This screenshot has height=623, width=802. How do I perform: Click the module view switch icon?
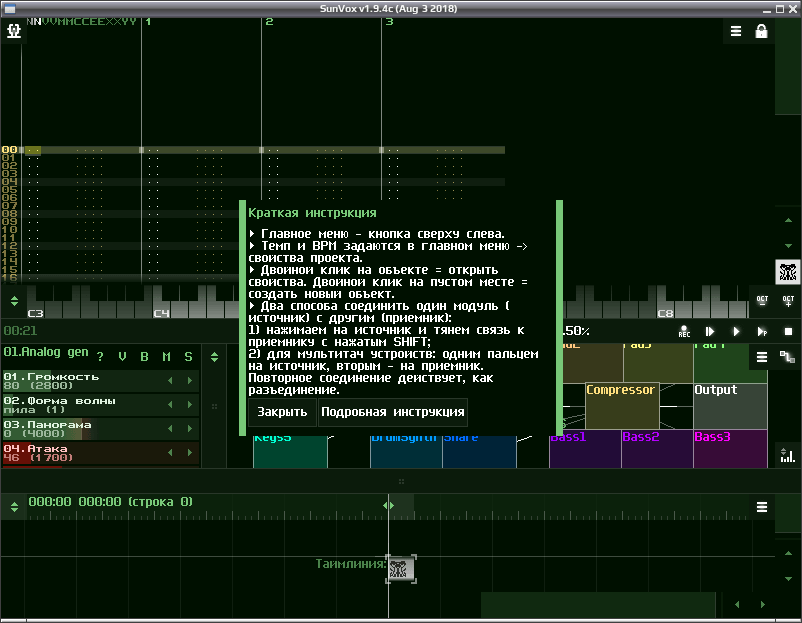(x=788, y=272)
